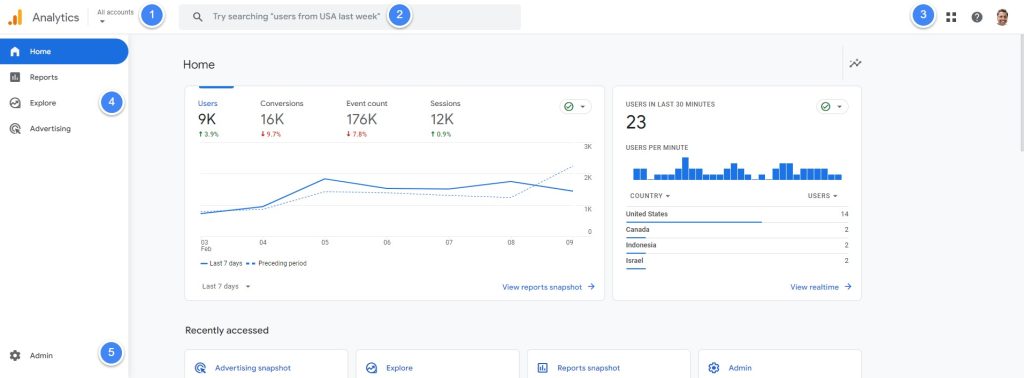
Task: Open the USERS metric dropdown
Action: click(x=822, y=196)
